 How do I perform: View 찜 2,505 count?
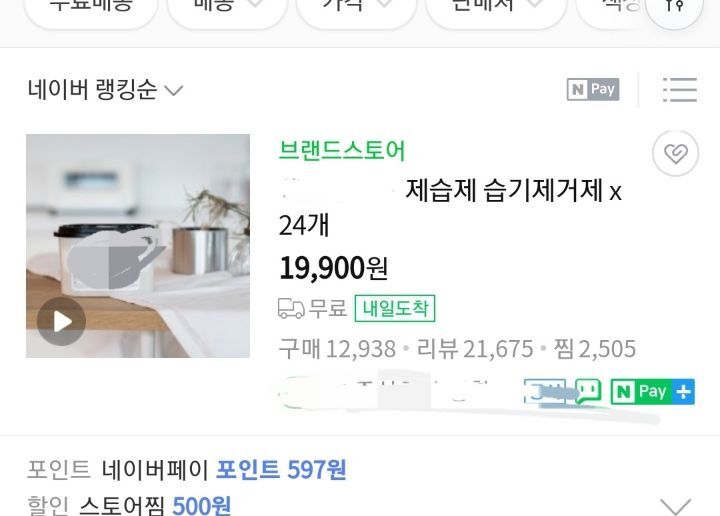595,349
